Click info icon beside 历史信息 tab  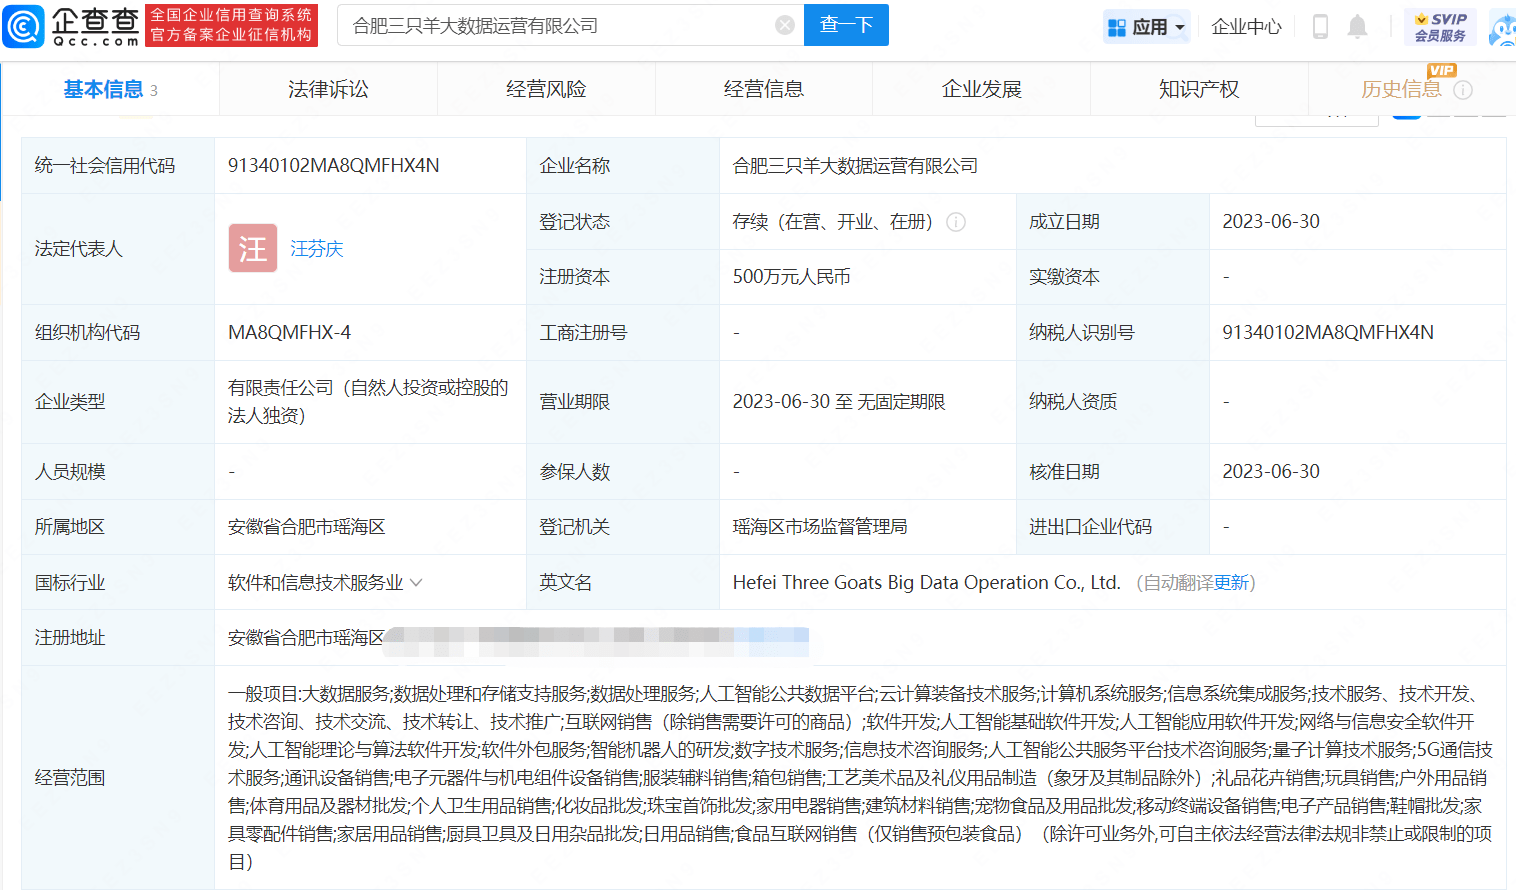(1463, 90)
